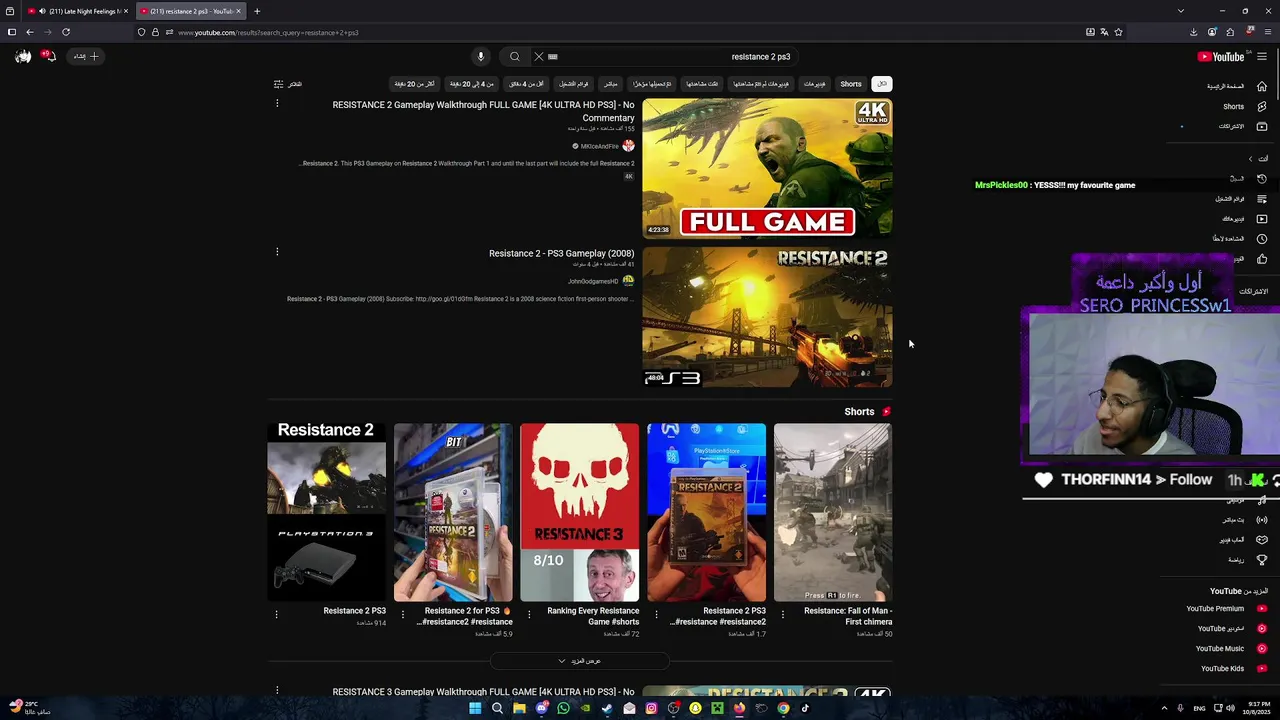
Task: Open the account avatar menu
Action: (x=23, y=57)
